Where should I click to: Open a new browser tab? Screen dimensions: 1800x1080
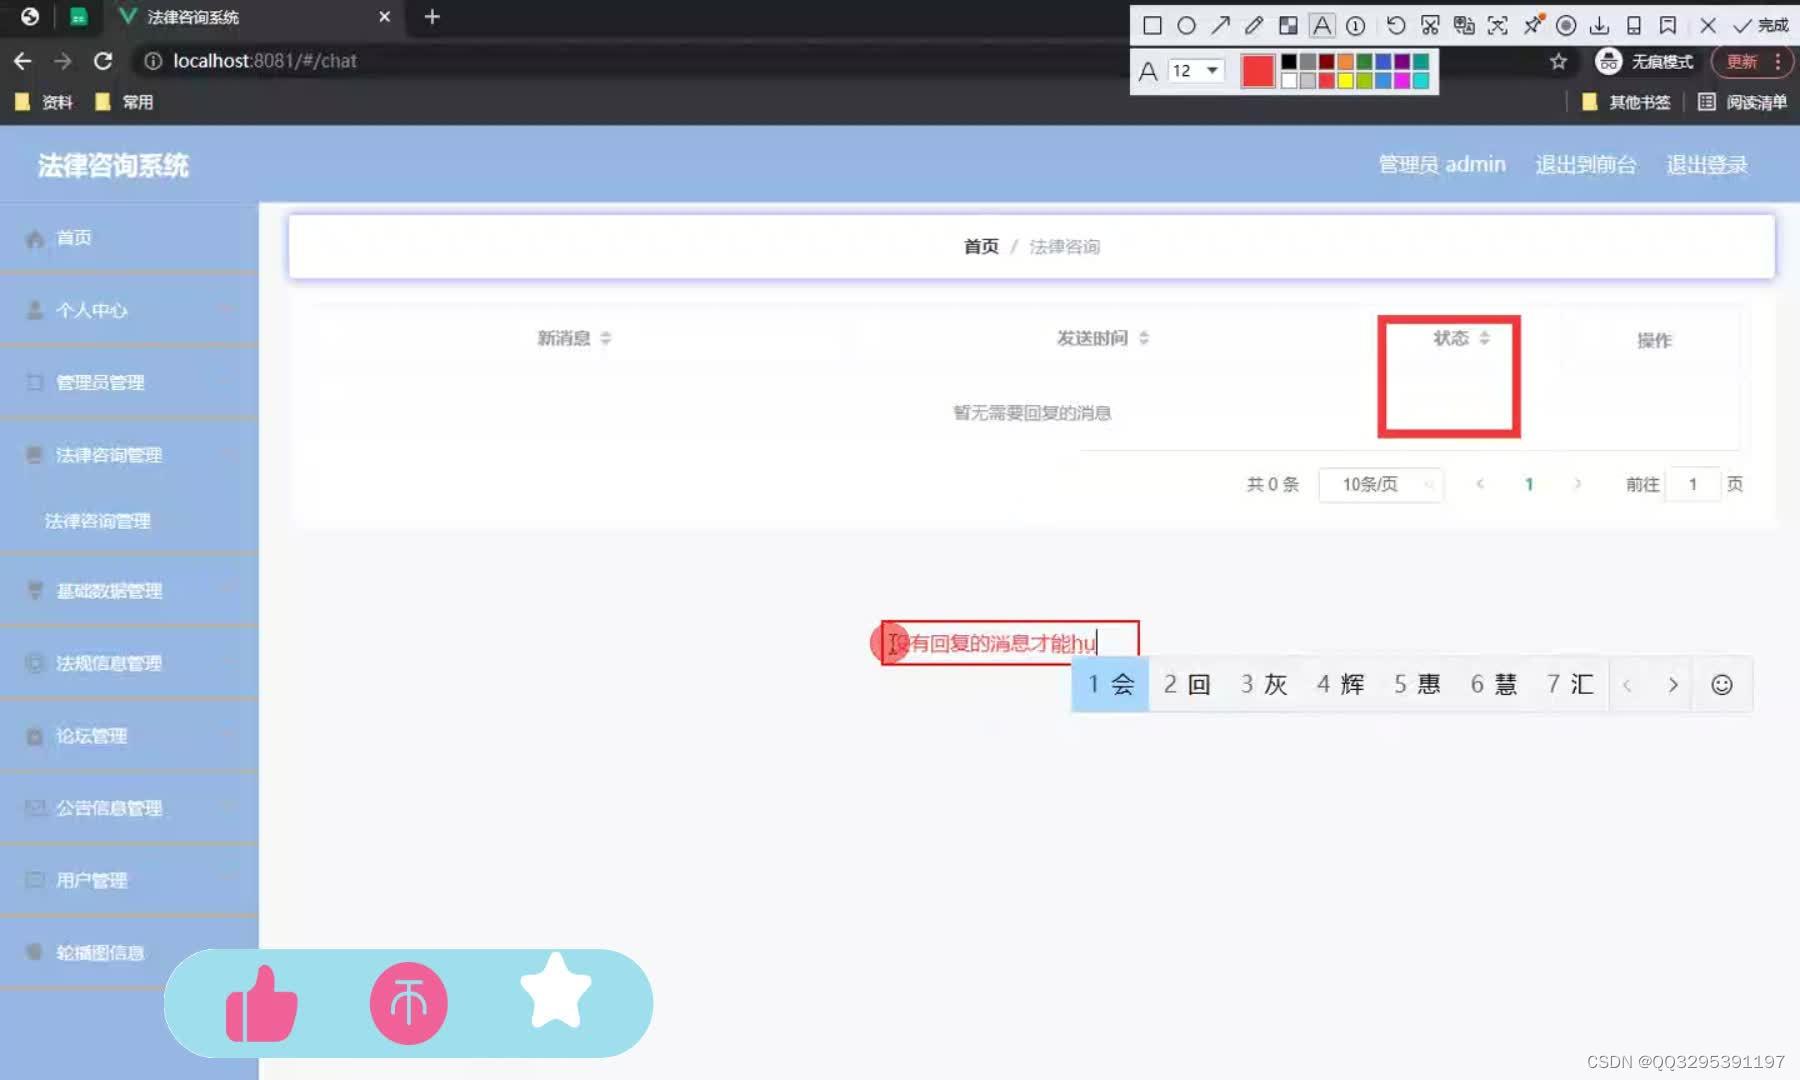click(432, 17)
